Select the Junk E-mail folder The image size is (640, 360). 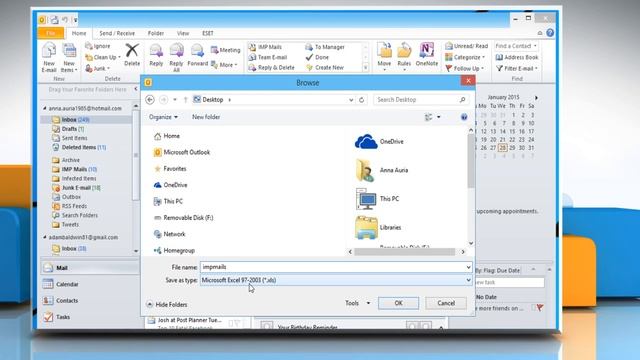76,188
